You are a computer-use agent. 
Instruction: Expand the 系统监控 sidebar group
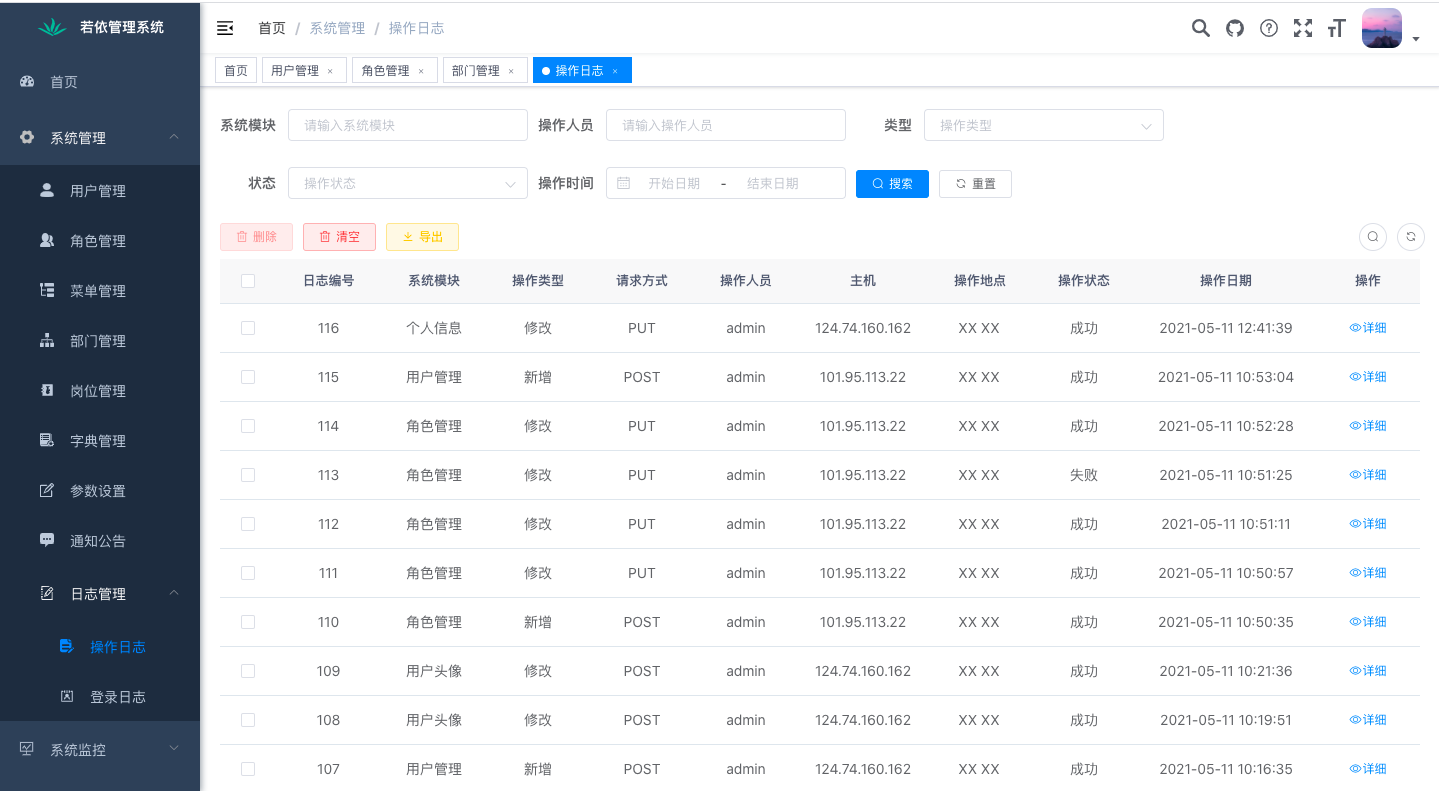coord(100,749)
